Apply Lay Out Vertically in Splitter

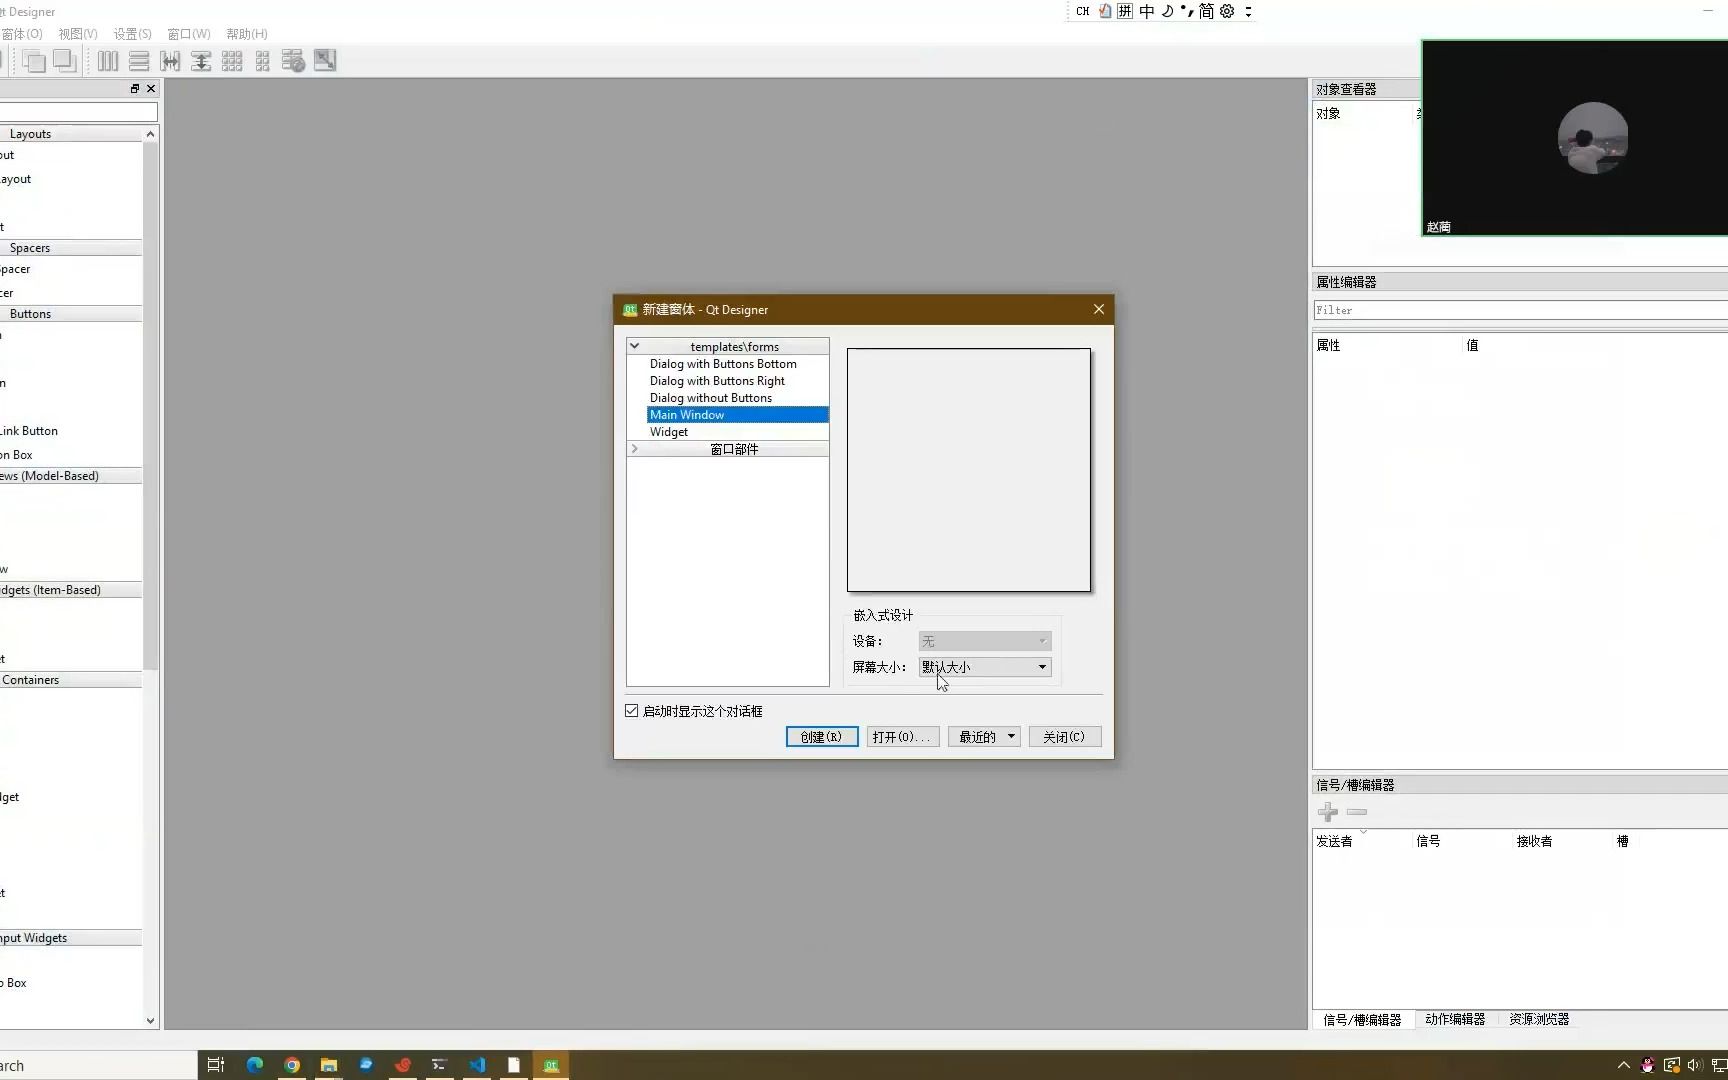click(x=201, y=61)
